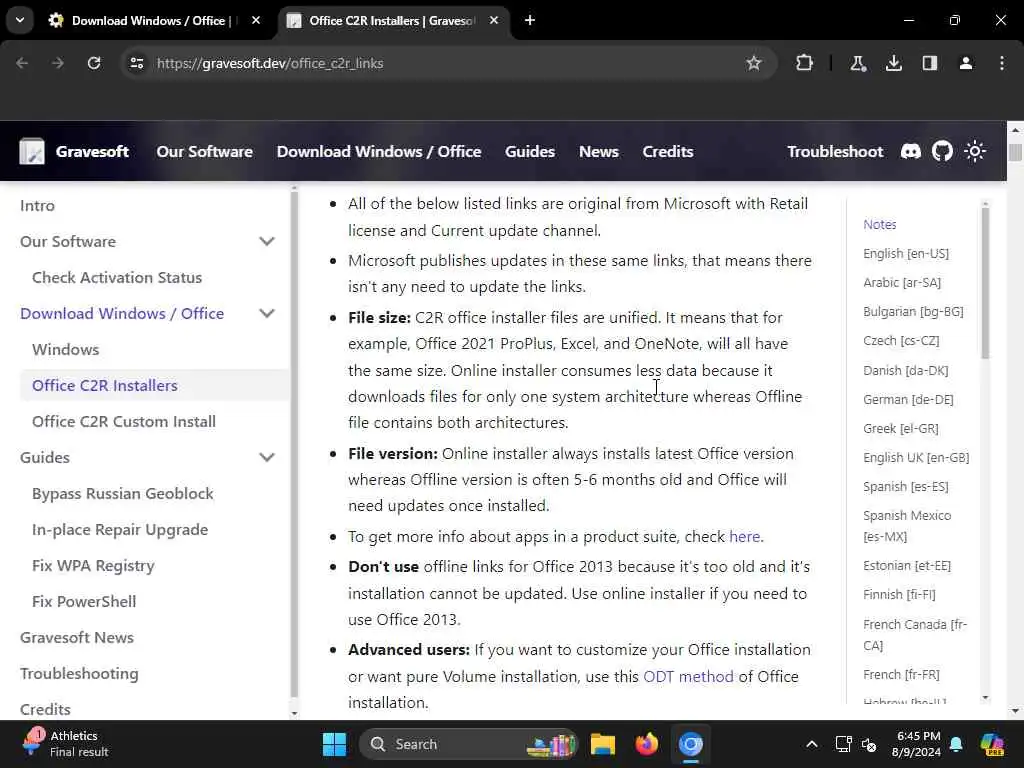Screen dimensions: 1024x768
Task: Select Office C2R Installers in sidebar
Action: click(104, 385)
